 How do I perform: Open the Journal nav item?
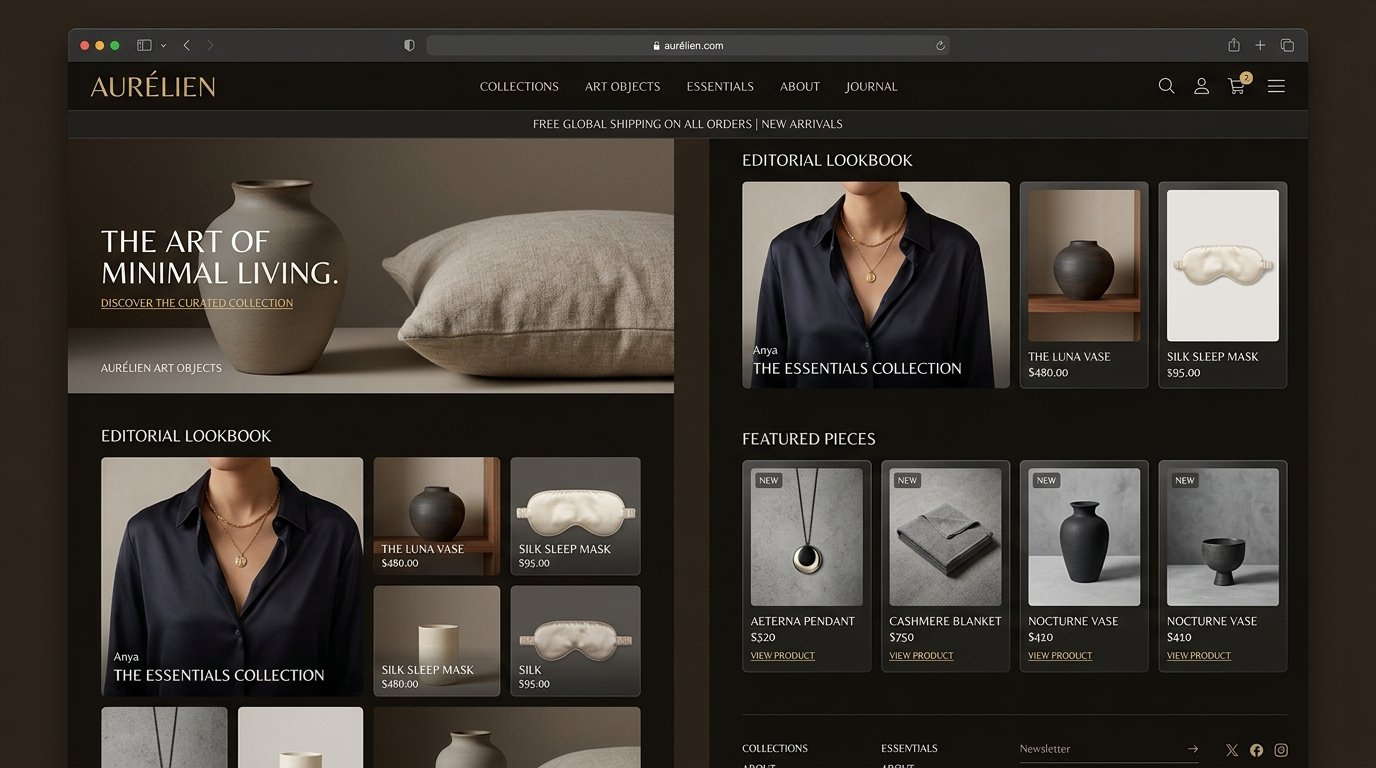(871, 87)
